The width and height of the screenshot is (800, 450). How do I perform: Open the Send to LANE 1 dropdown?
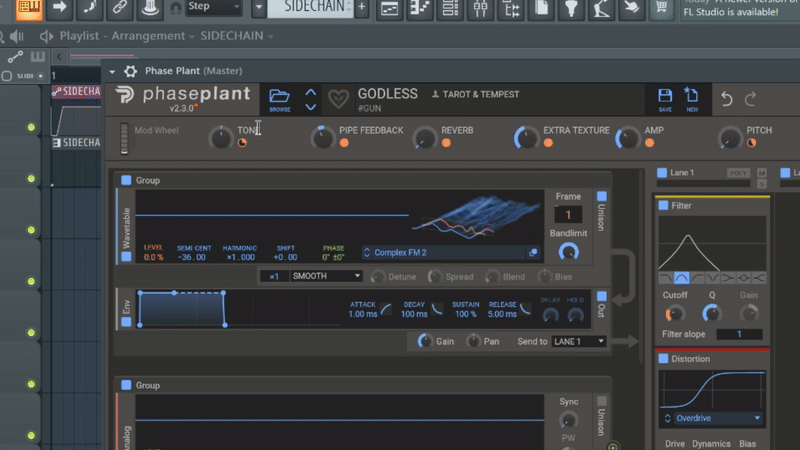tap(579, 341)
